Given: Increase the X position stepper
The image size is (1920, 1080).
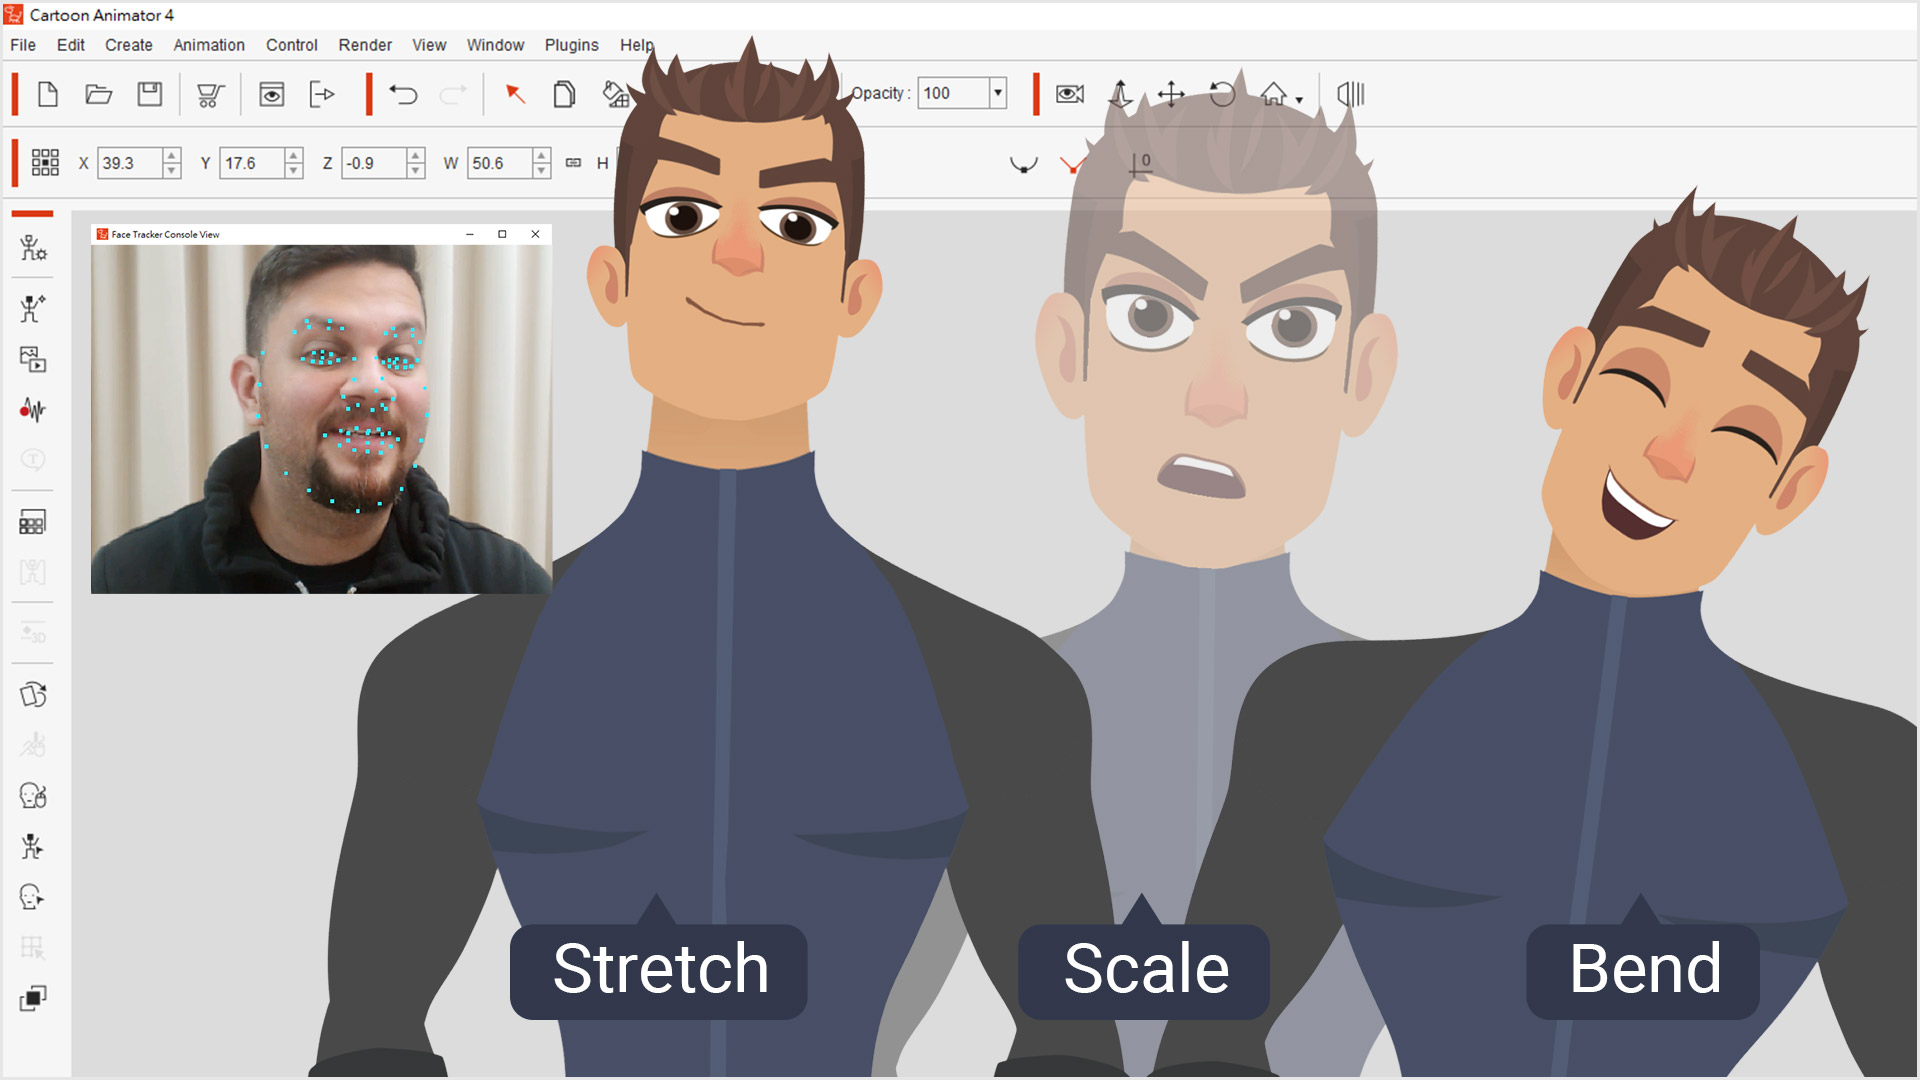Looking at the screenshot, I should point(172,155).
